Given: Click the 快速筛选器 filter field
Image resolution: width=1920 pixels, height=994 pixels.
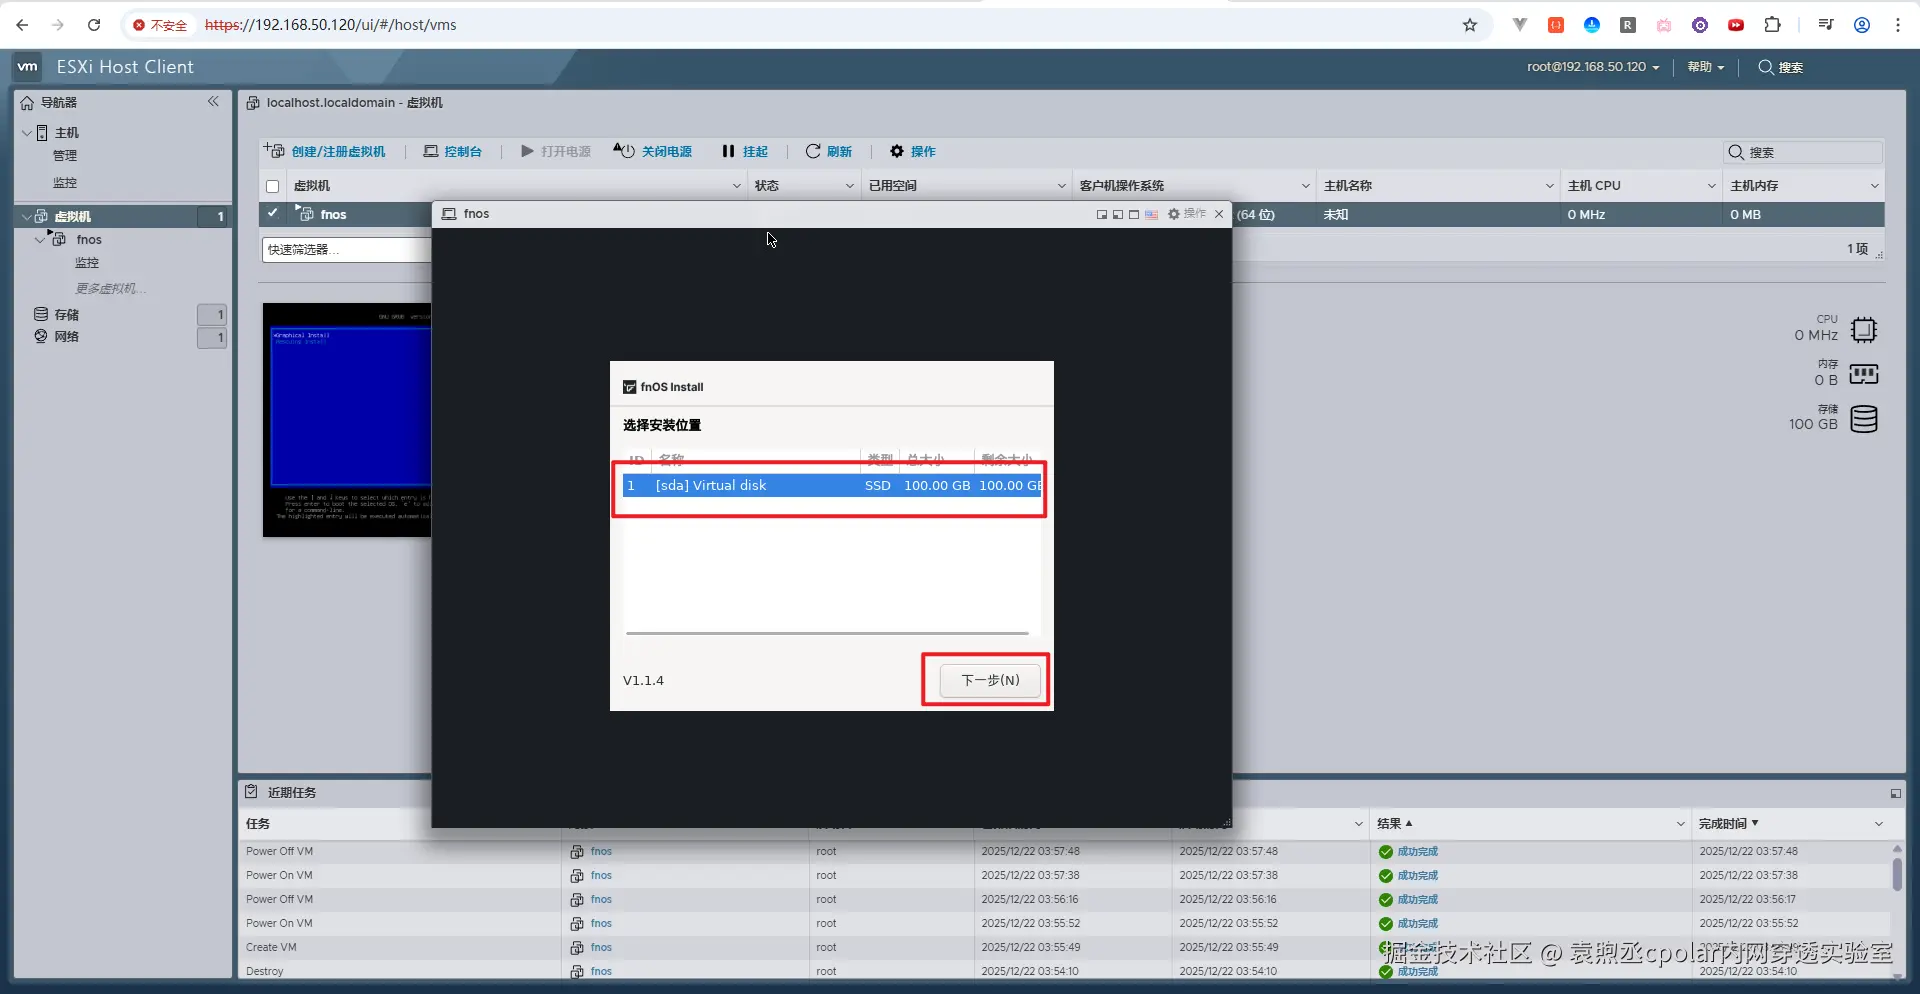Looking at the screenshot, I should 347,250.
